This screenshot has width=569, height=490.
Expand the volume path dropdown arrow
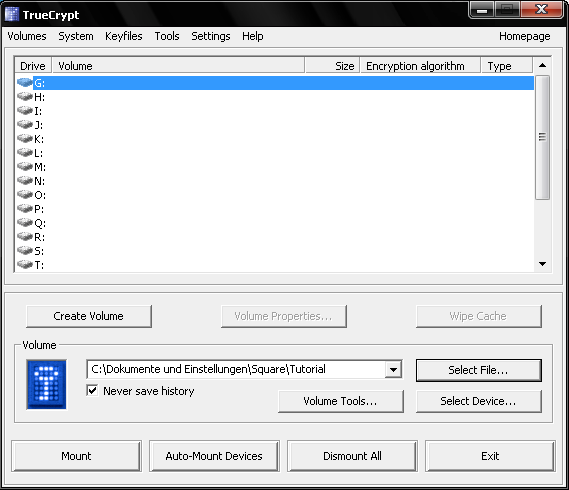(x=393, y=370)
